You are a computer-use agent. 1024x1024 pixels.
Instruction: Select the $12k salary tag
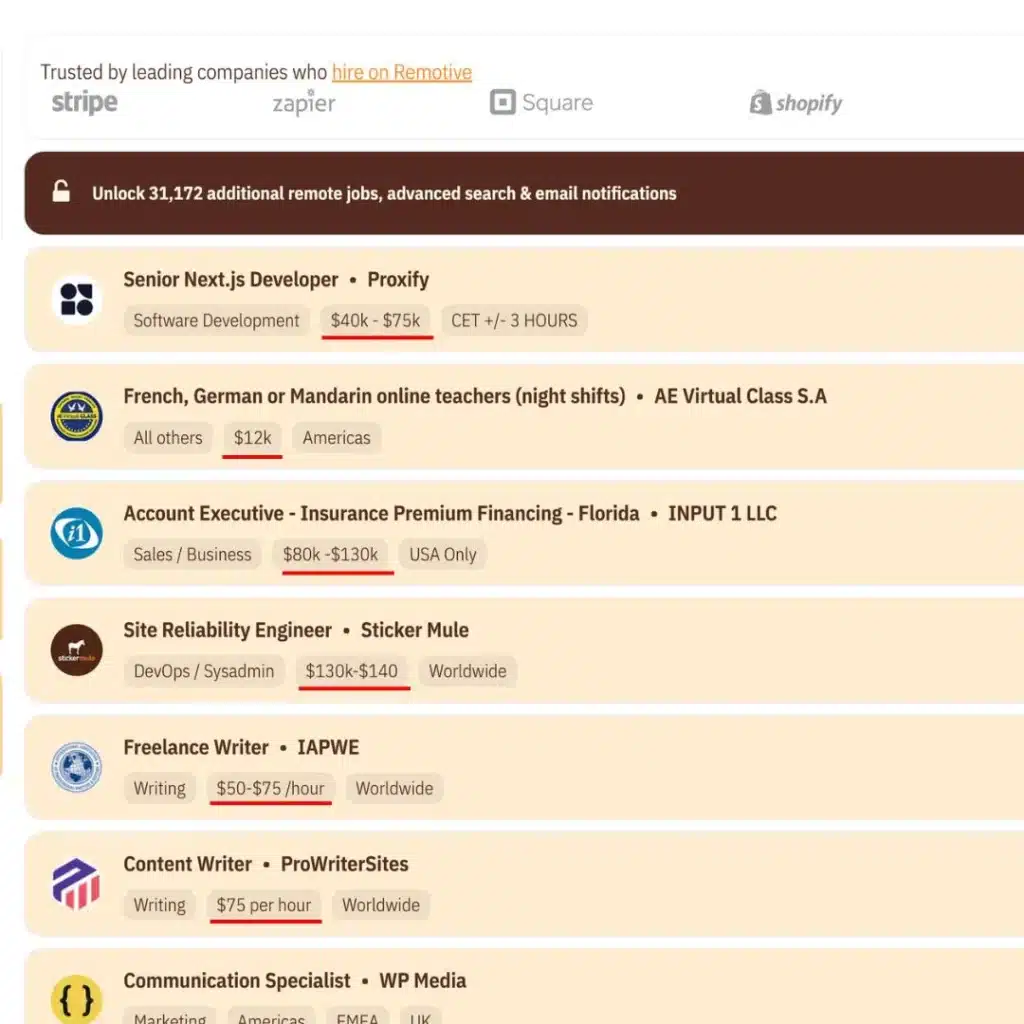(x=253, y=438)
